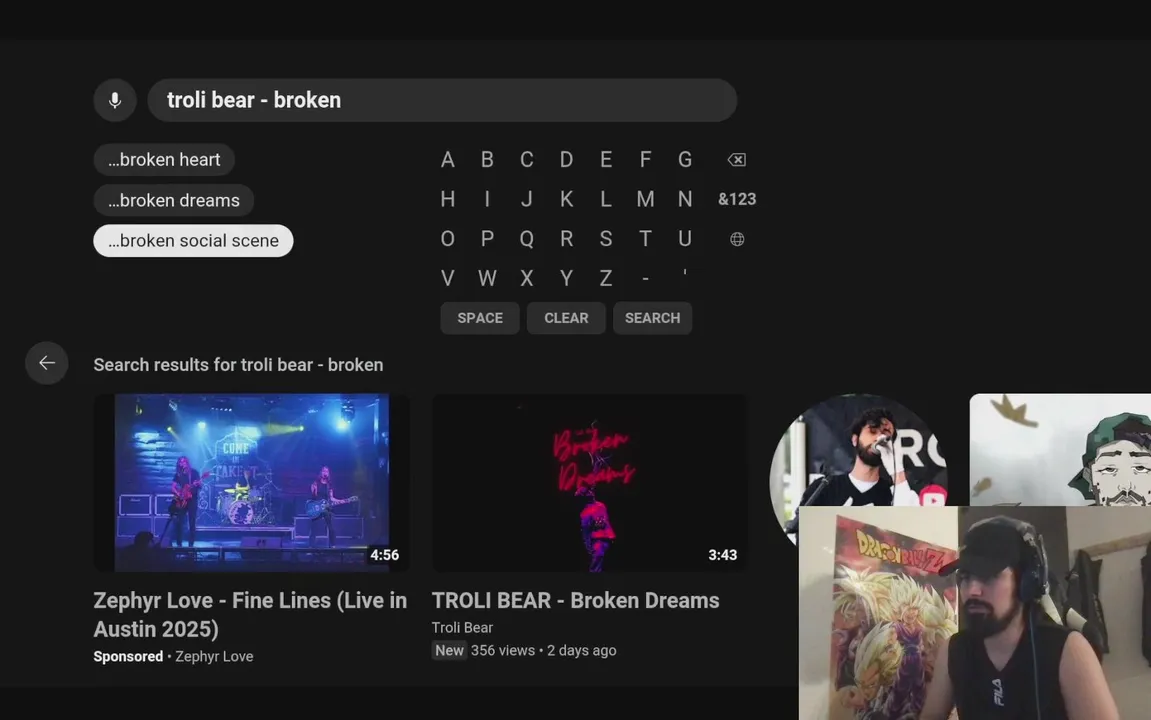Tap letter J on the keyboard

tap(526, 199)
